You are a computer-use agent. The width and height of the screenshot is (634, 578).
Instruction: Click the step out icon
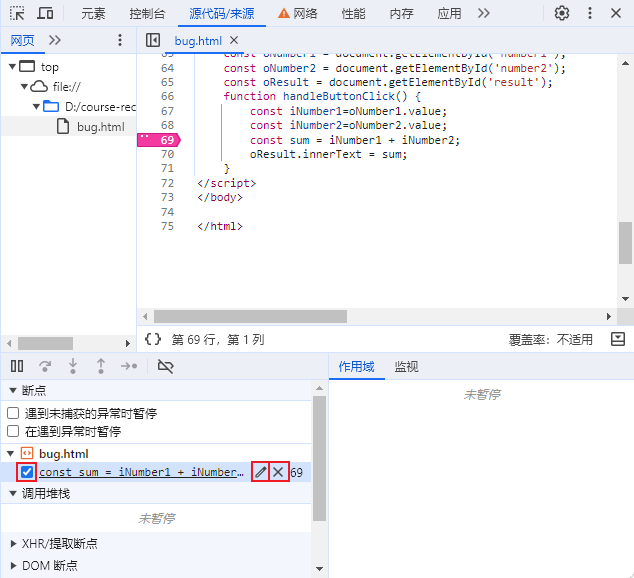[x=101, y=366]
